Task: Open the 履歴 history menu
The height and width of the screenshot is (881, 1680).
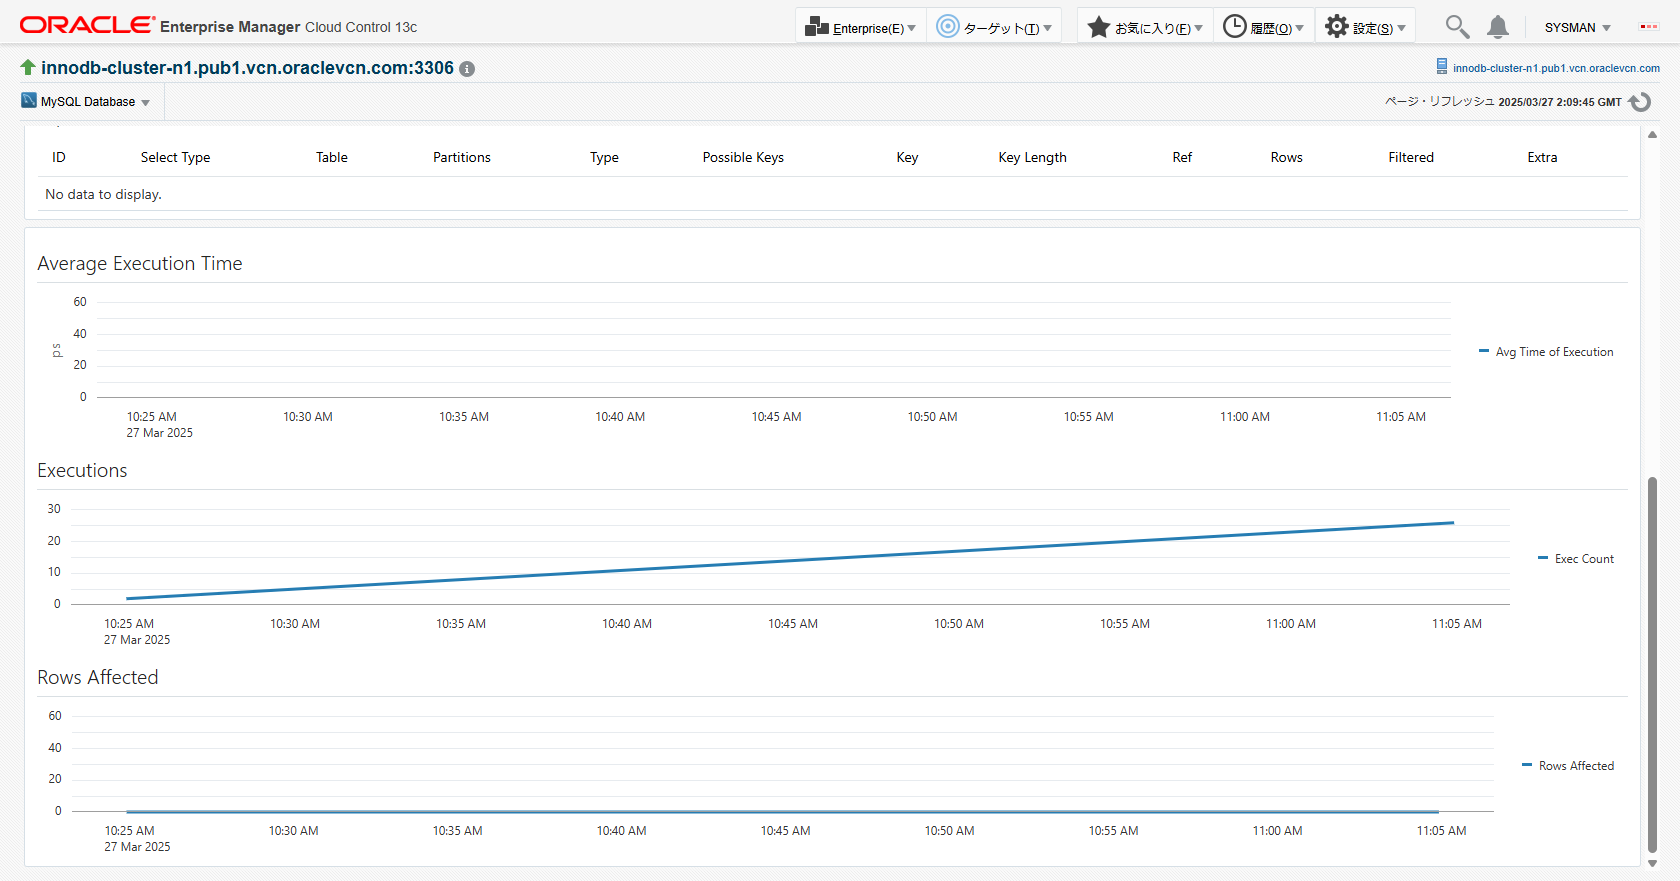Action: (x=1264, y=27)
